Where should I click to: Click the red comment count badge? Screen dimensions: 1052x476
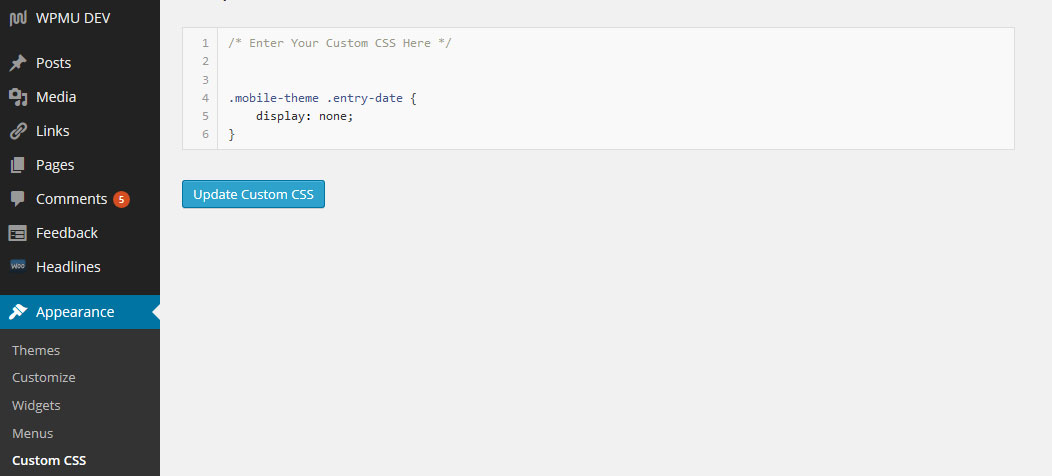[121, 199]
